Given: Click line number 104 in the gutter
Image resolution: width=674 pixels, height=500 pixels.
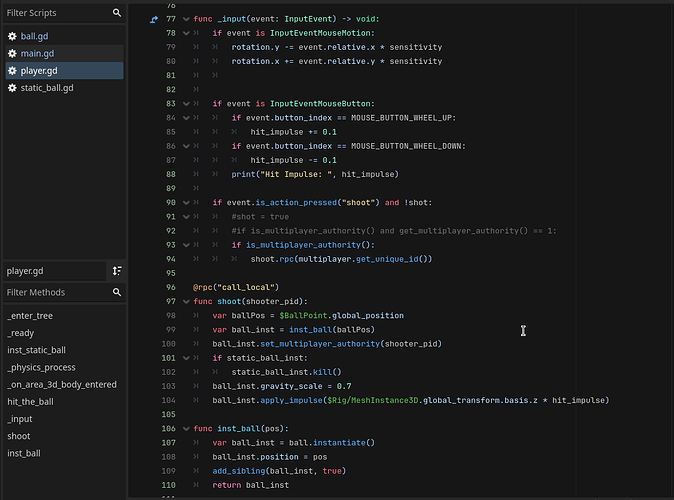Looking at the screenshot, I should pos(168,400).
